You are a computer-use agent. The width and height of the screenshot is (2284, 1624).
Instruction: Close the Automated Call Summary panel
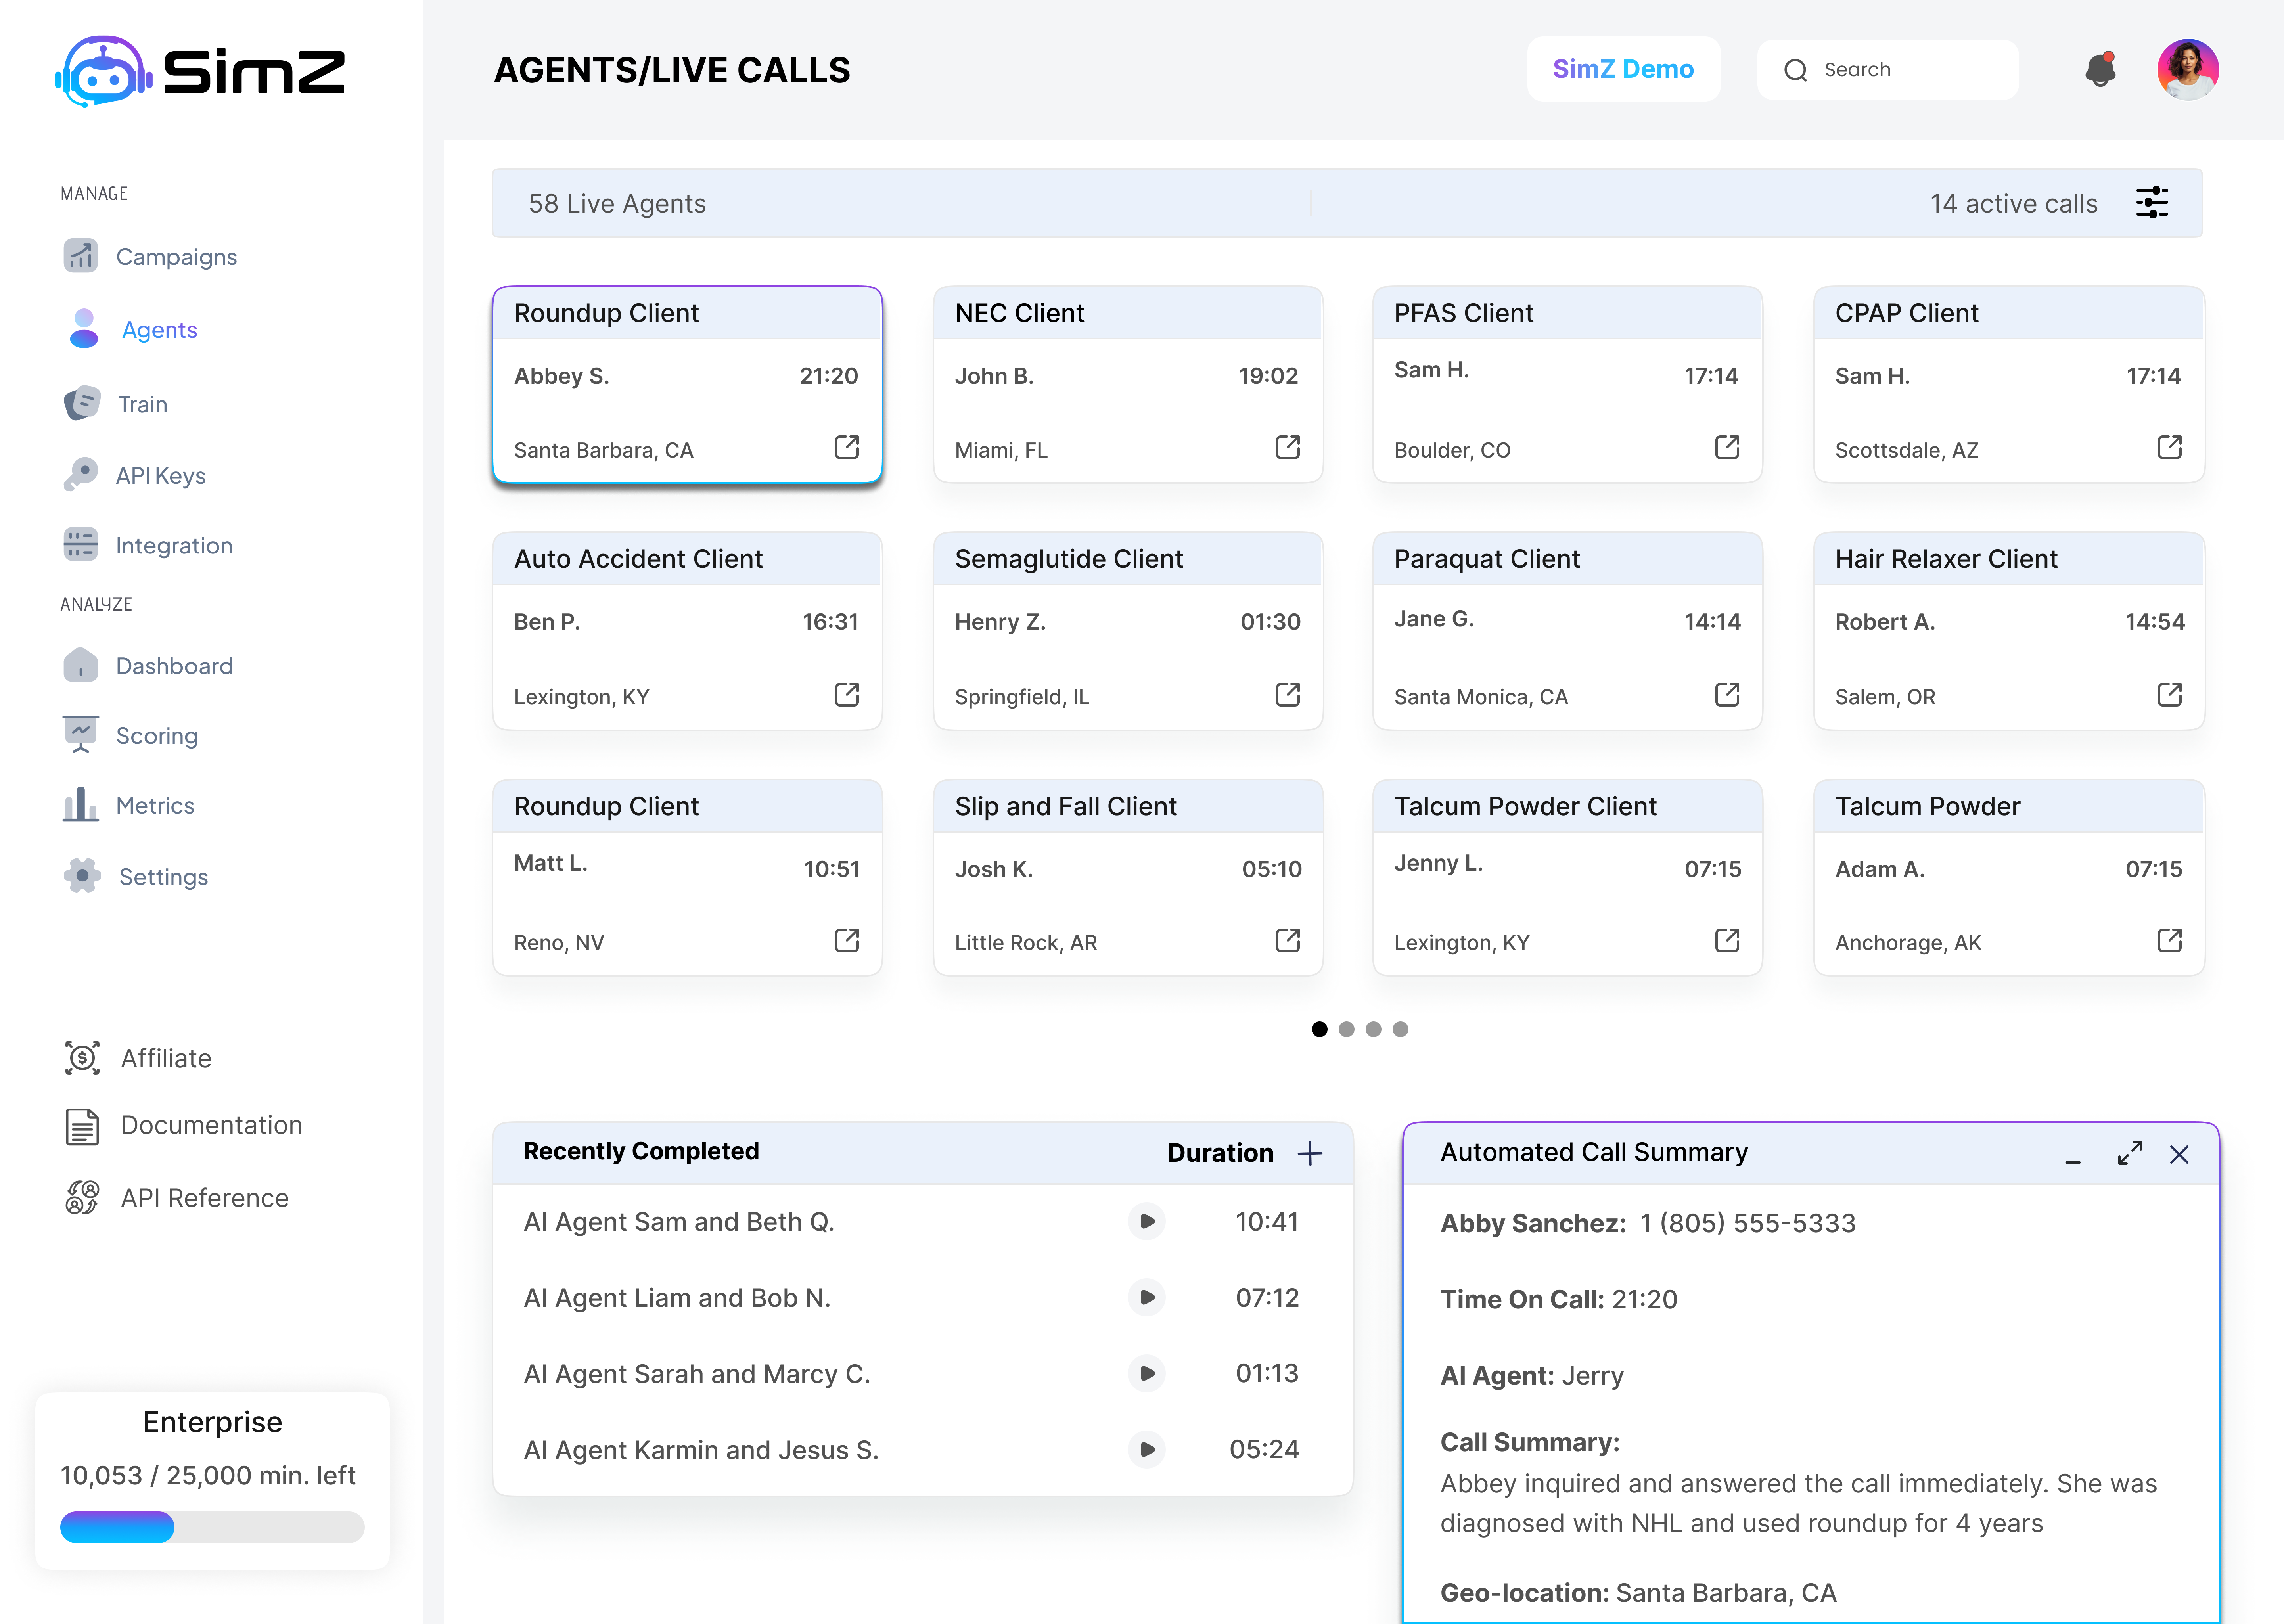click(x=2179, y=1155)
